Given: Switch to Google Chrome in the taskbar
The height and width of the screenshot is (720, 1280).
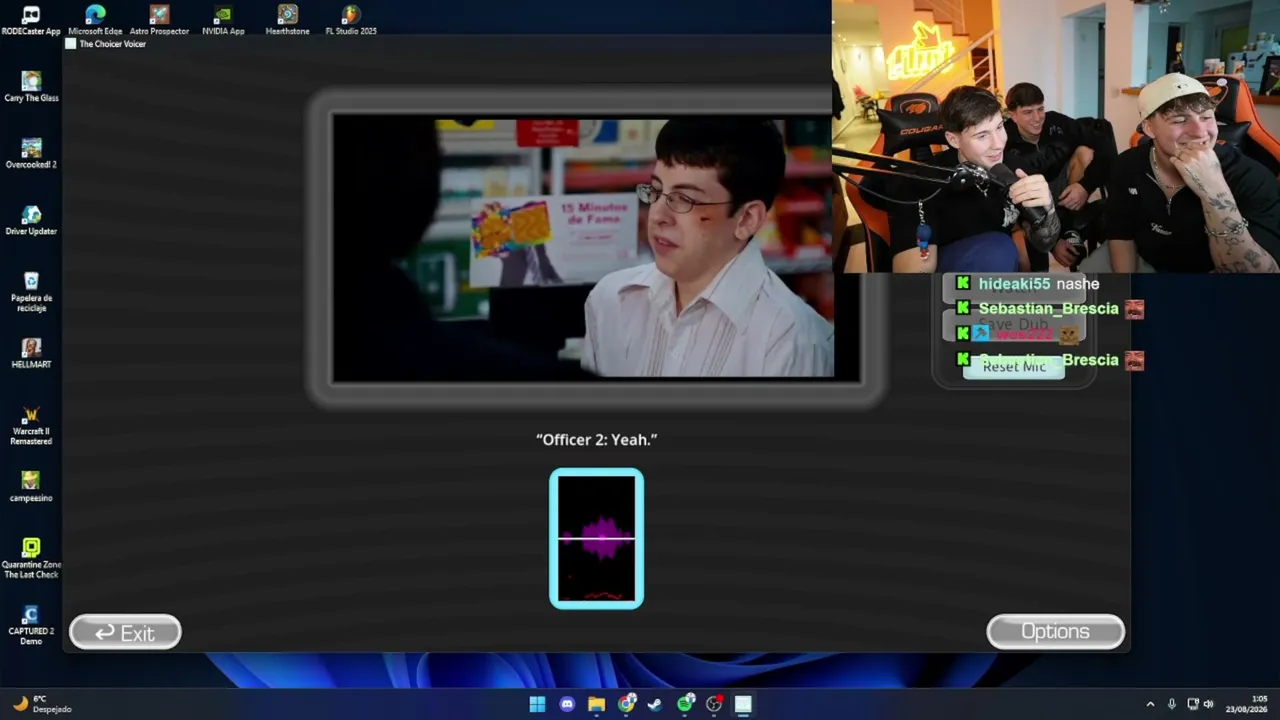Looking at the screenshot, I should 626,704.
